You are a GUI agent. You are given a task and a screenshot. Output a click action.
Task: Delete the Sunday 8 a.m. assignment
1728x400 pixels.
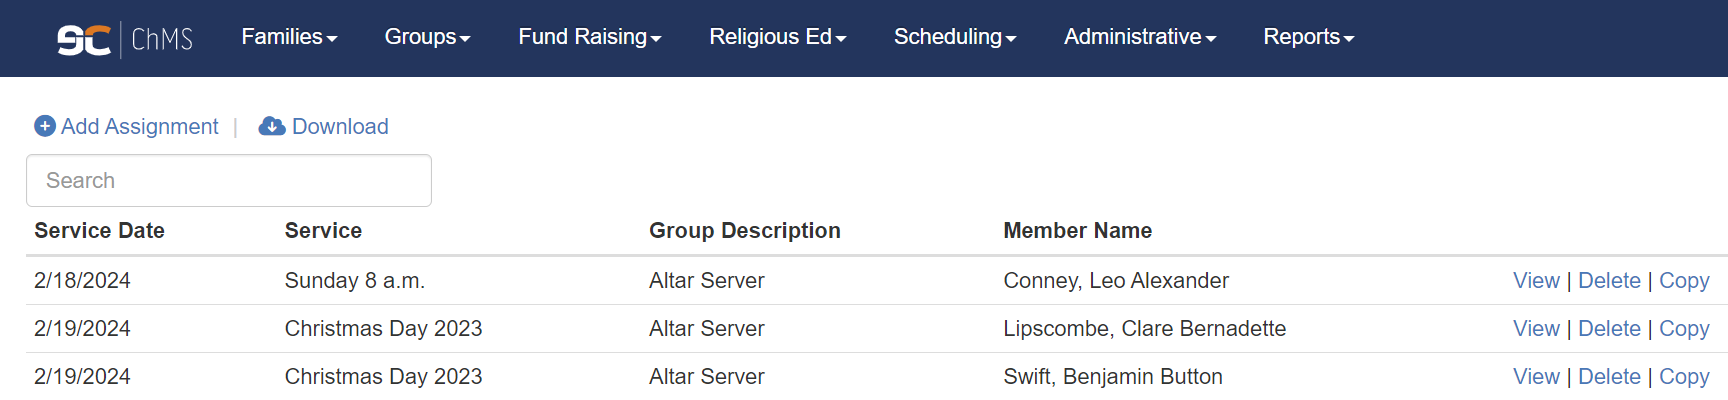coord(1609,281)
